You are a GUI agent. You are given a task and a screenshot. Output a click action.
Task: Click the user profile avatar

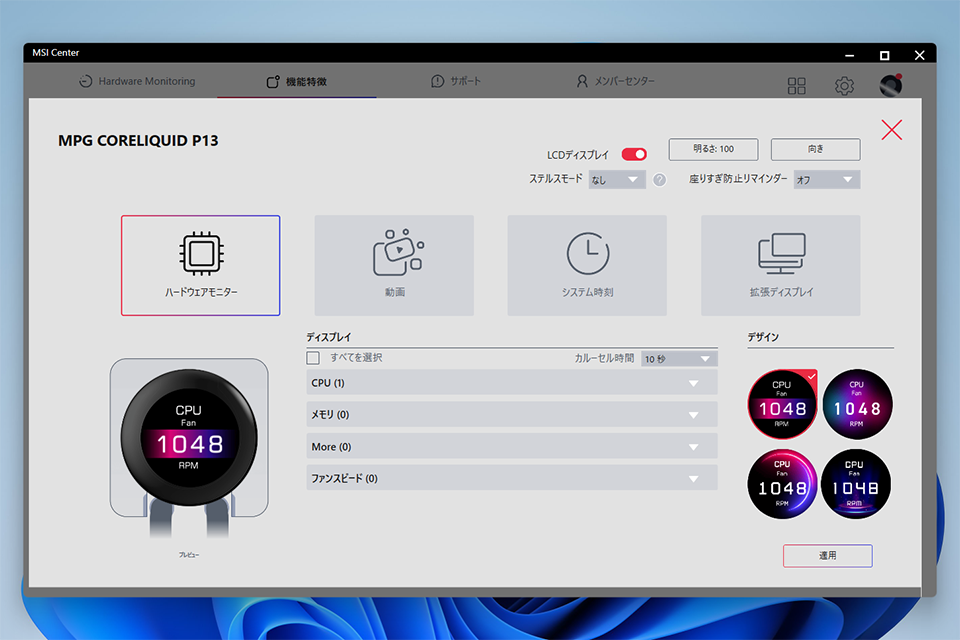(x=891, y=85)
